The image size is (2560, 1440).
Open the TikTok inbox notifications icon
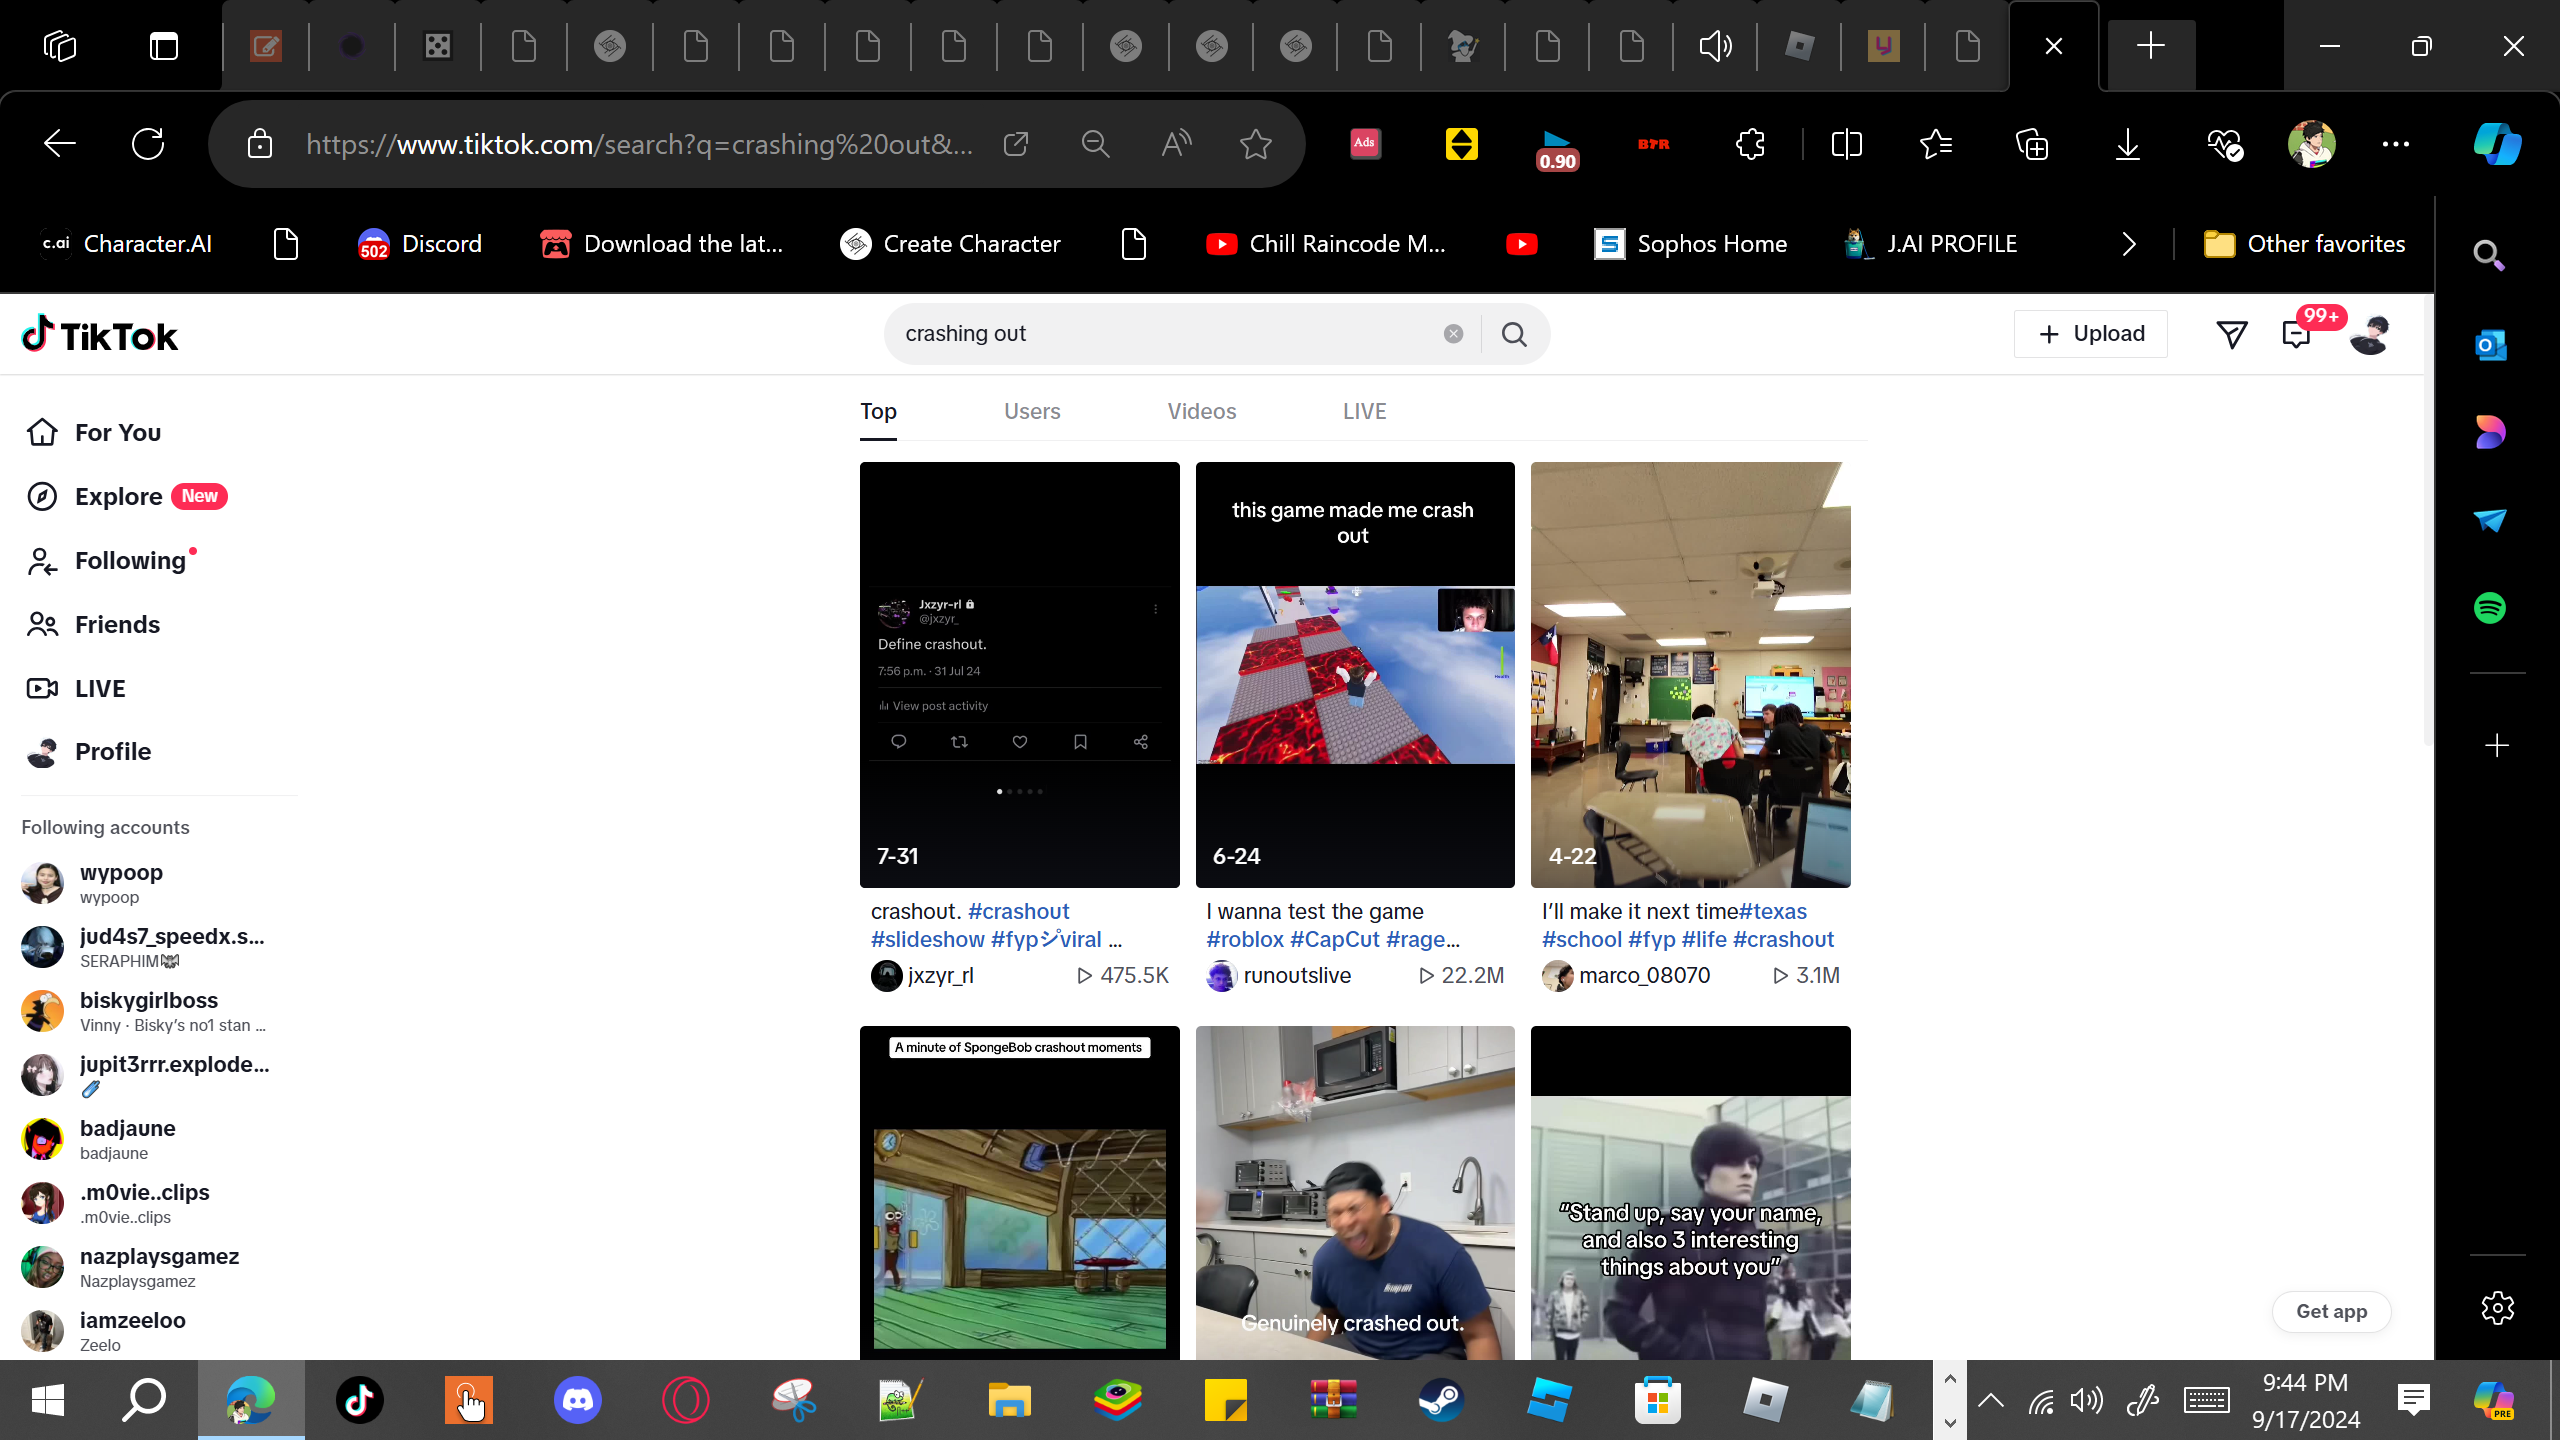click(2297, 334)
